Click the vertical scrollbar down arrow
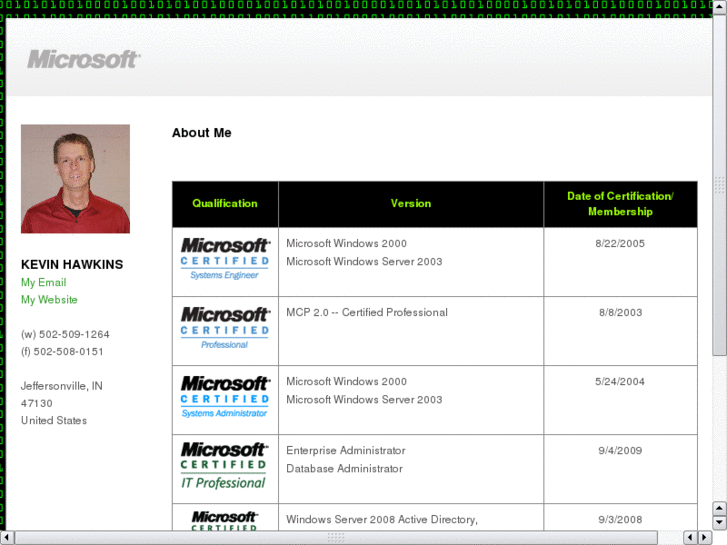 pos(719,523)
